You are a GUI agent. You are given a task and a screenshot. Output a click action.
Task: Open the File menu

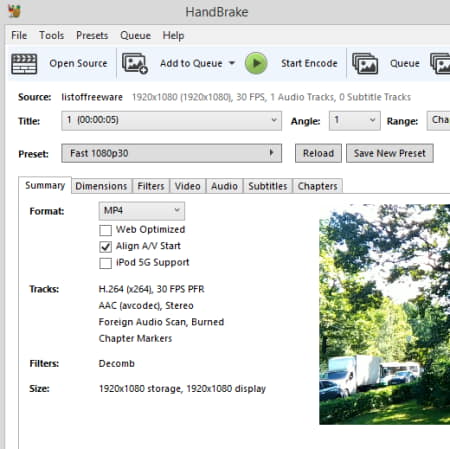[x=19, y=35]
